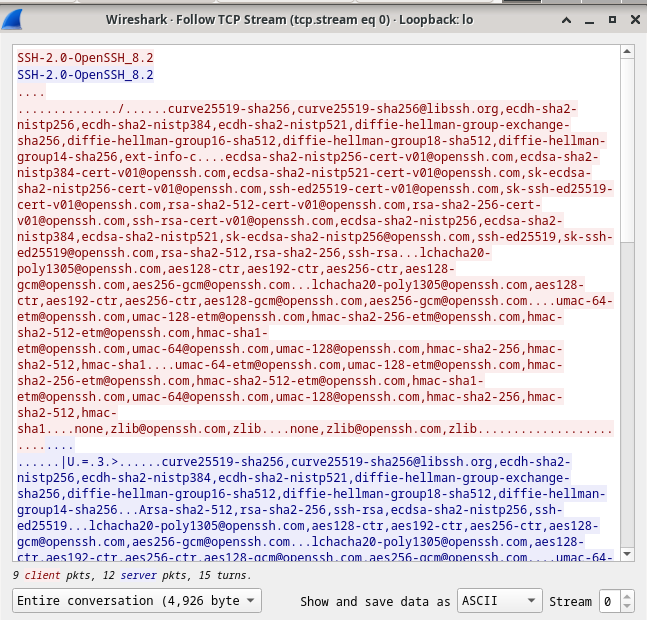The width and height of the screenshot is (647, 620).
Task: Click the Stream number input field
Action: pos(610,601)
